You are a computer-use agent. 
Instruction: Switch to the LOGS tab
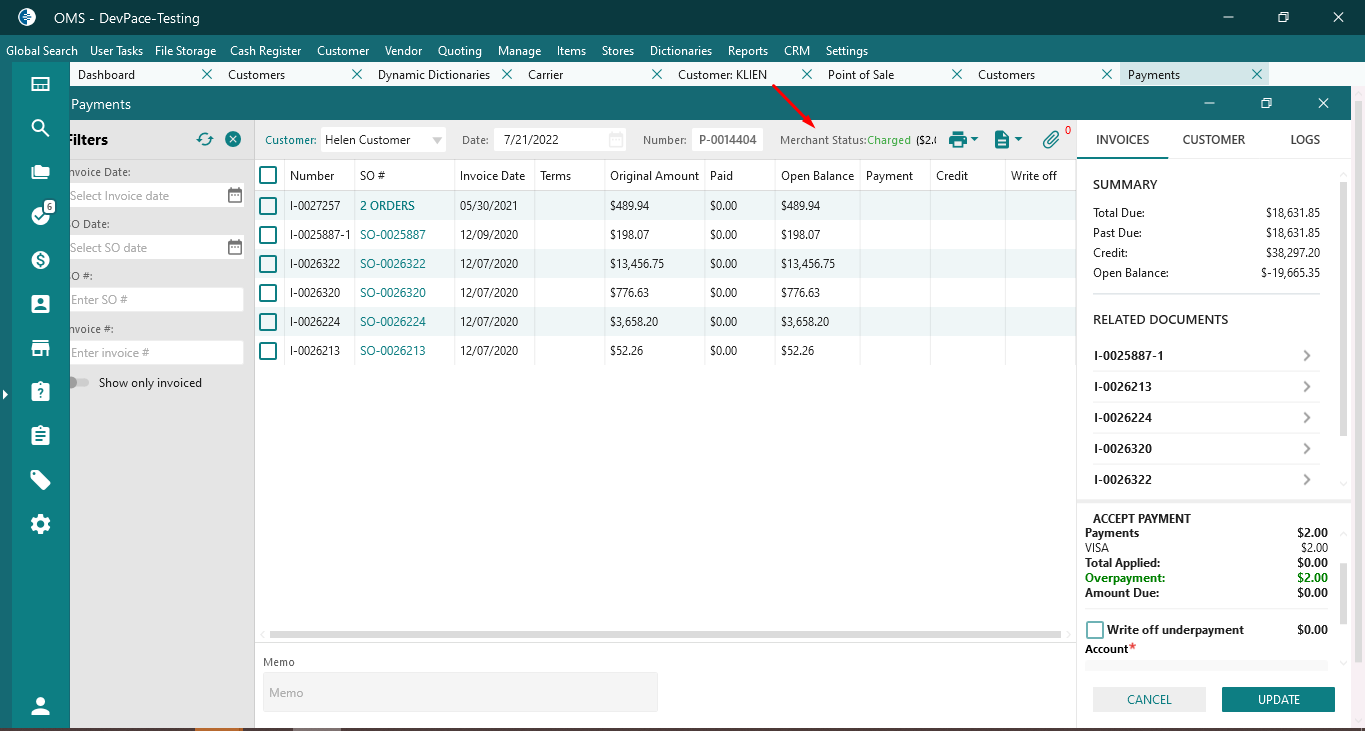[1305, 140]
